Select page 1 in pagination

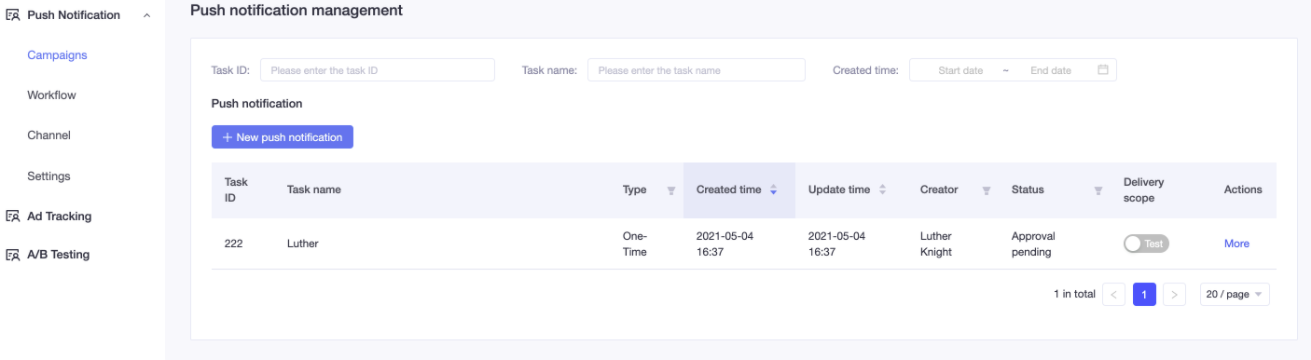[x=1144, y=295]
